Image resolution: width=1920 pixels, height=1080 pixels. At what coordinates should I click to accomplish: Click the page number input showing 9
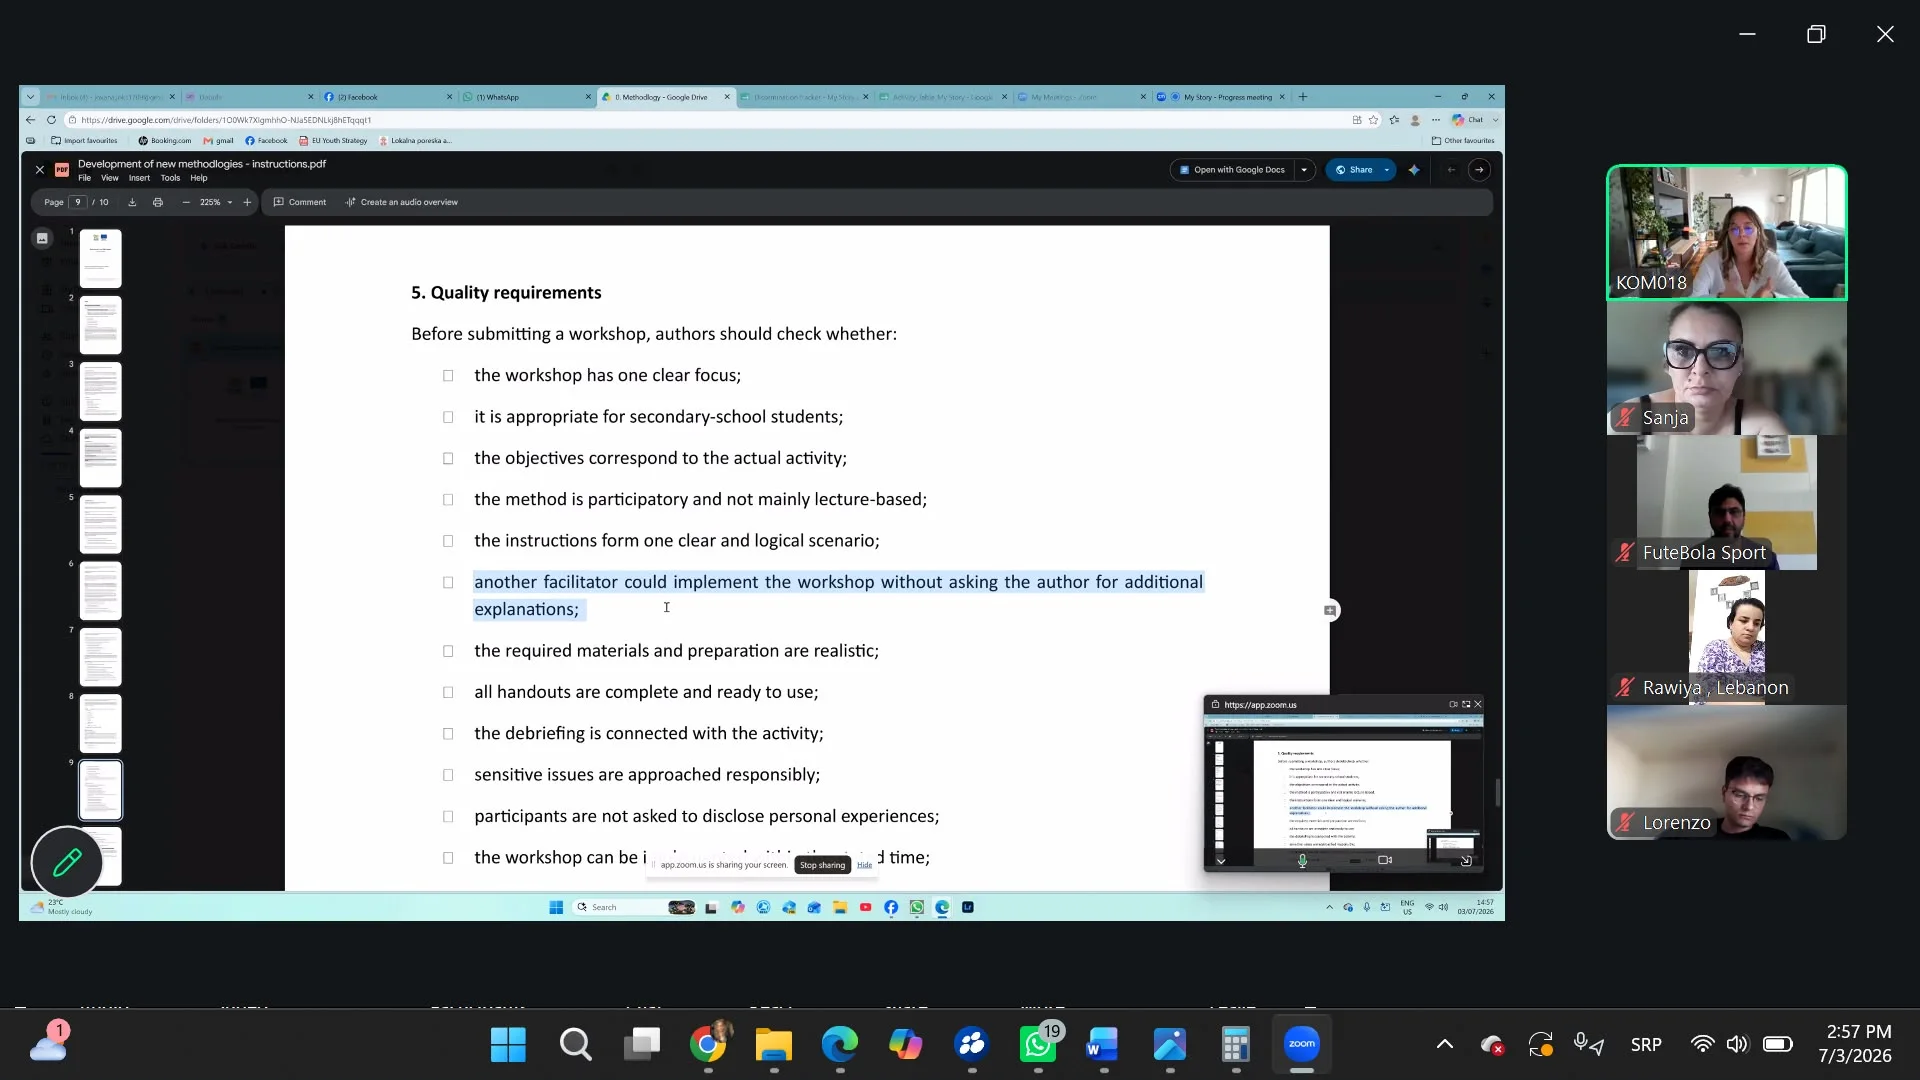tap(78, 202)
